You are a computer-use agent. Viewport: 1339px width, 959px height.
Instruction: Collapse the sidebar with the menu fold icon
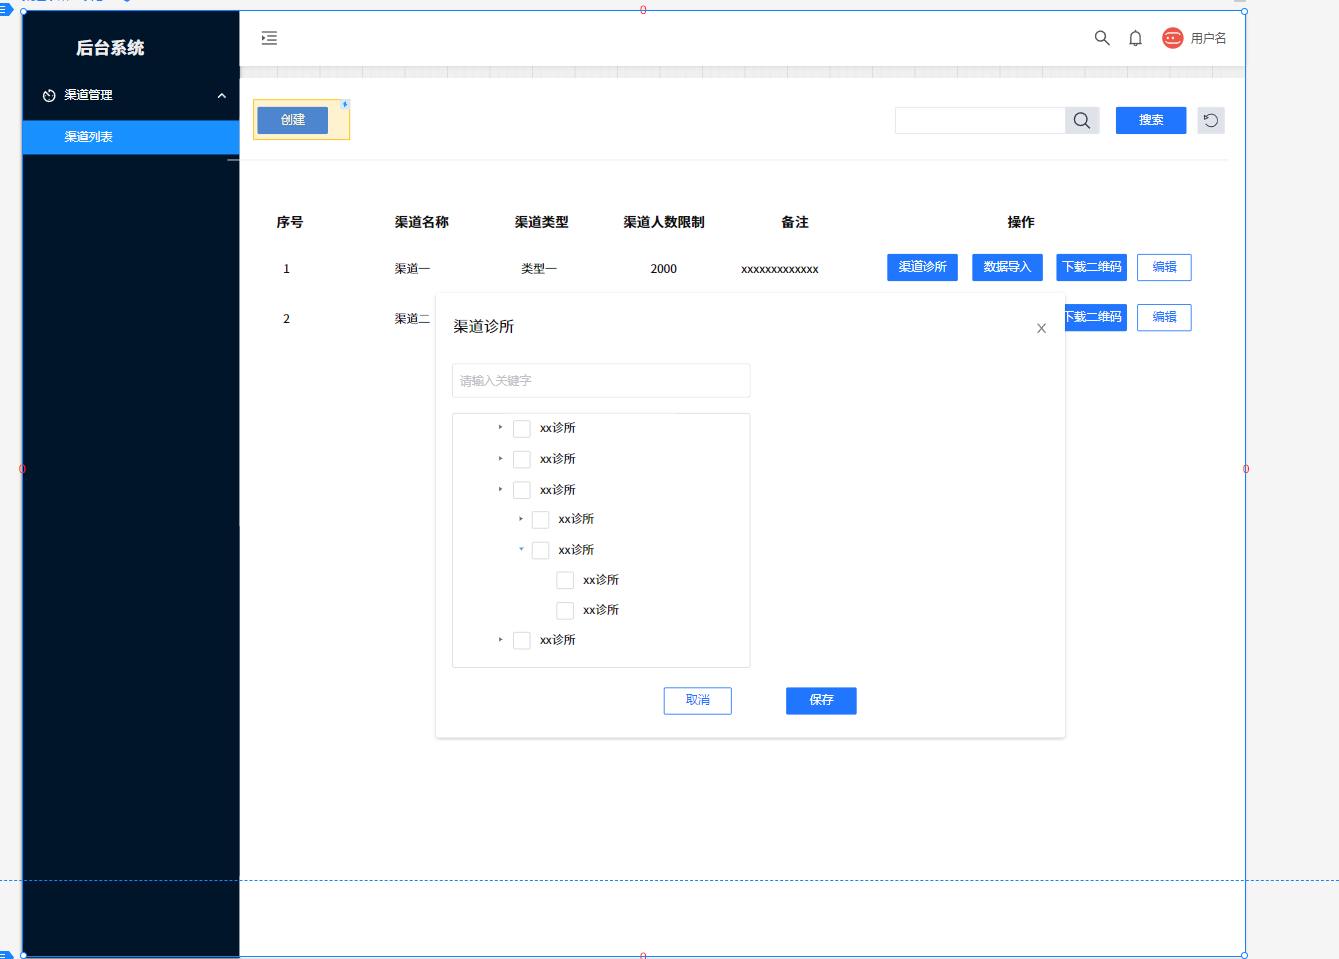pos(269,38)
